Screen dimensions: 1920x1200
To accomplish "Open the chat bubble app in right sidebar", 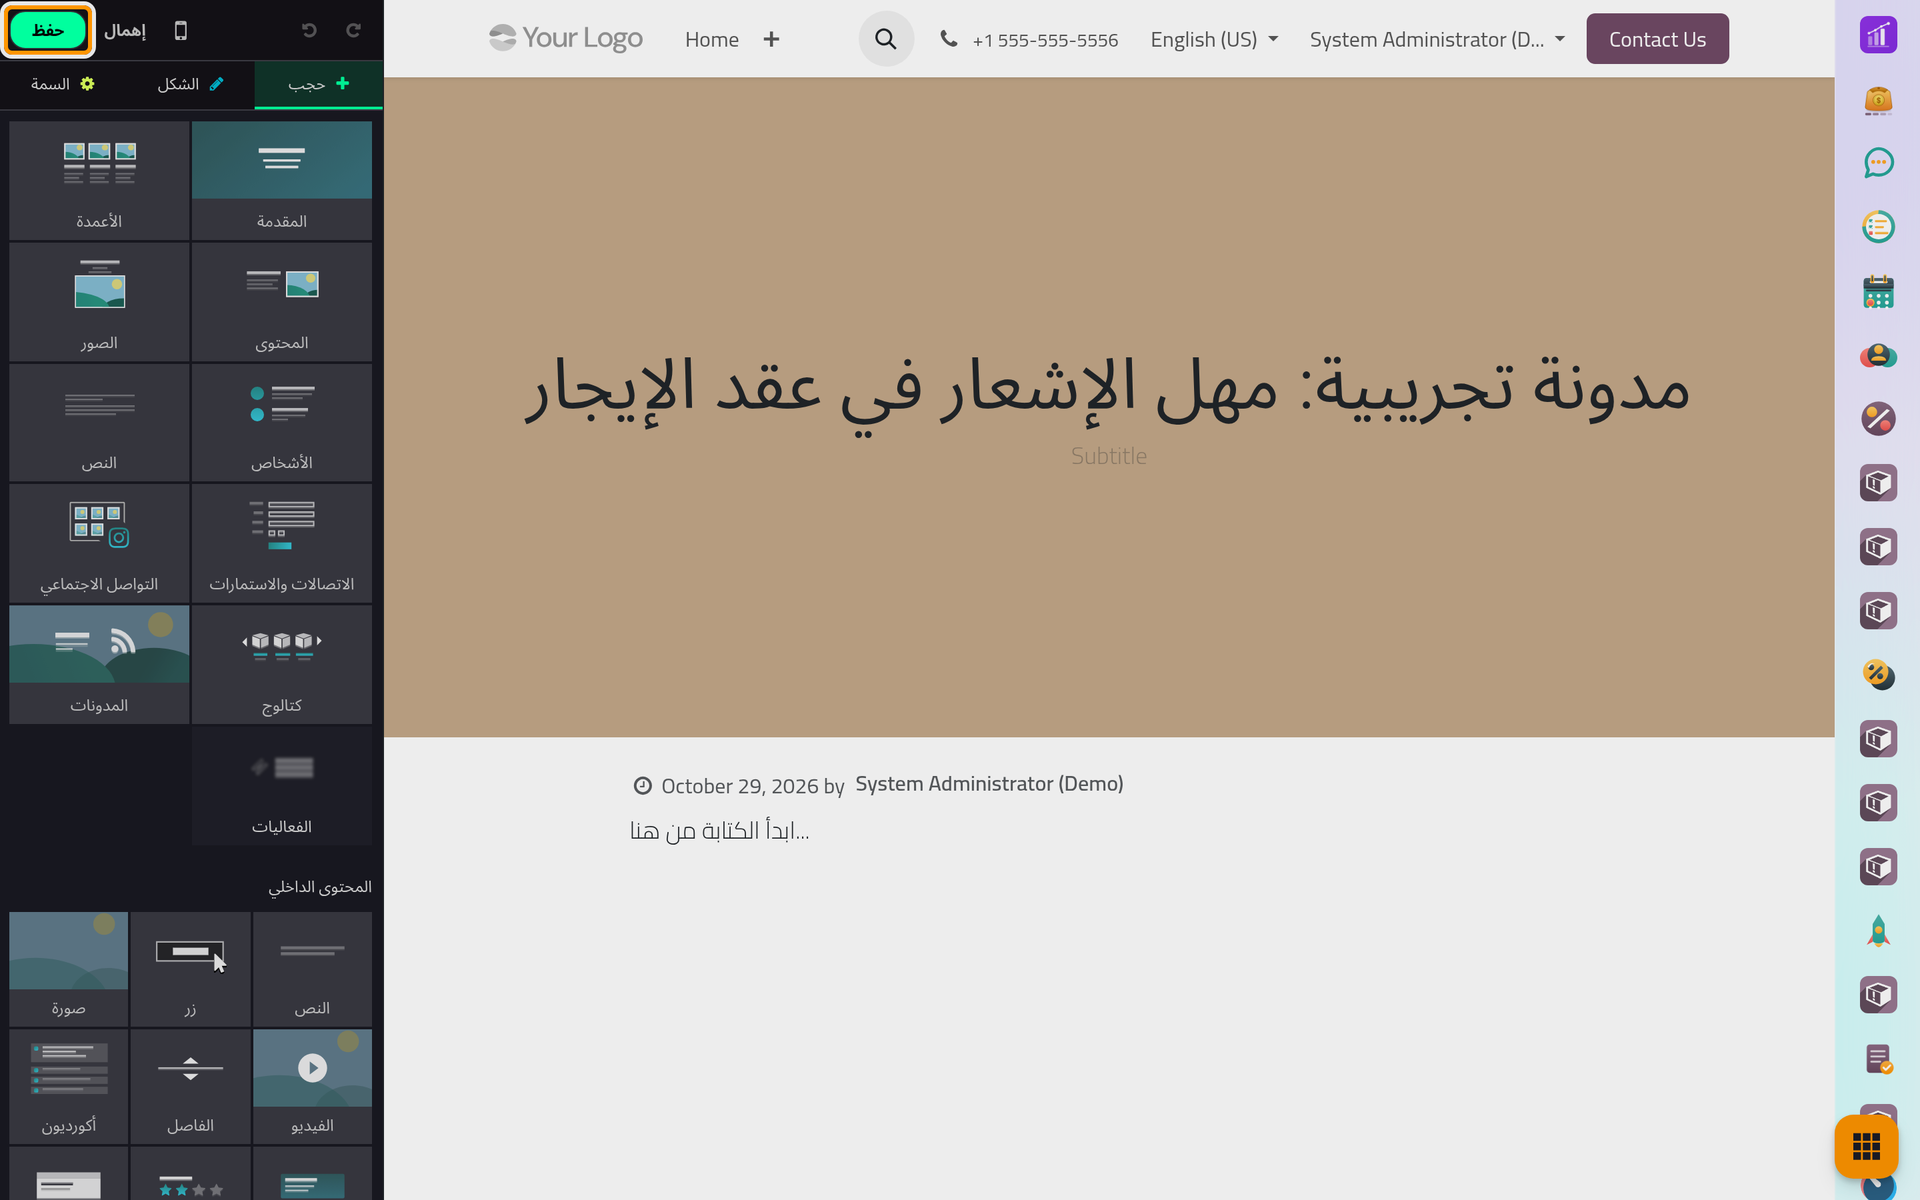I will 1878,163.
